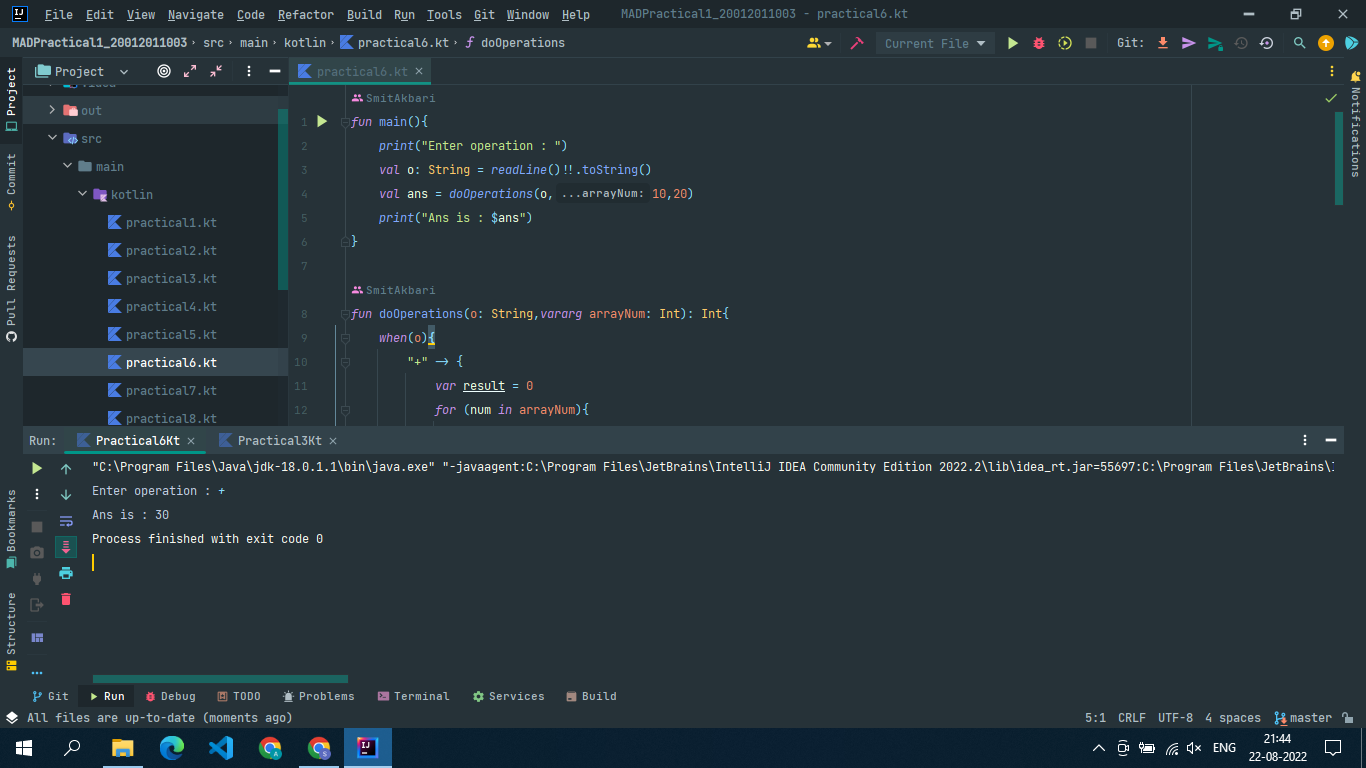Open the Current File run configuration dropdown
1366x768 pixels.
click(x=934, y=43)
